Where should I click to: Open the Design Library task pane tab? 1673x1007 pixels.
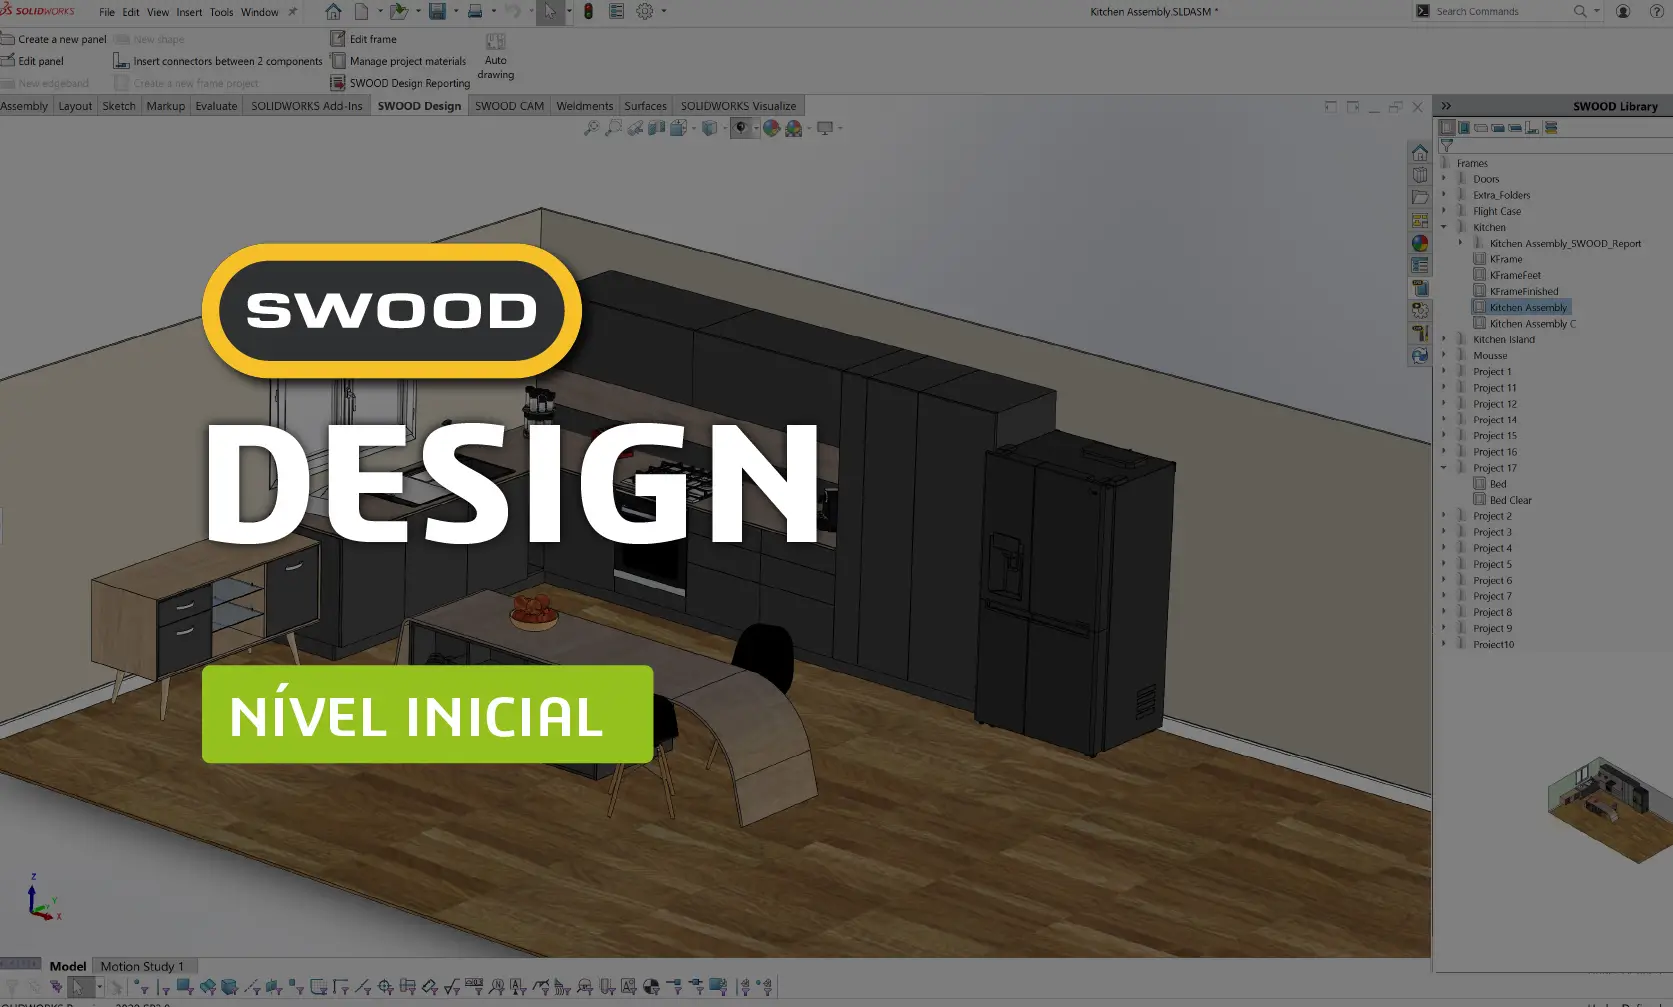tap(1420, 175)
